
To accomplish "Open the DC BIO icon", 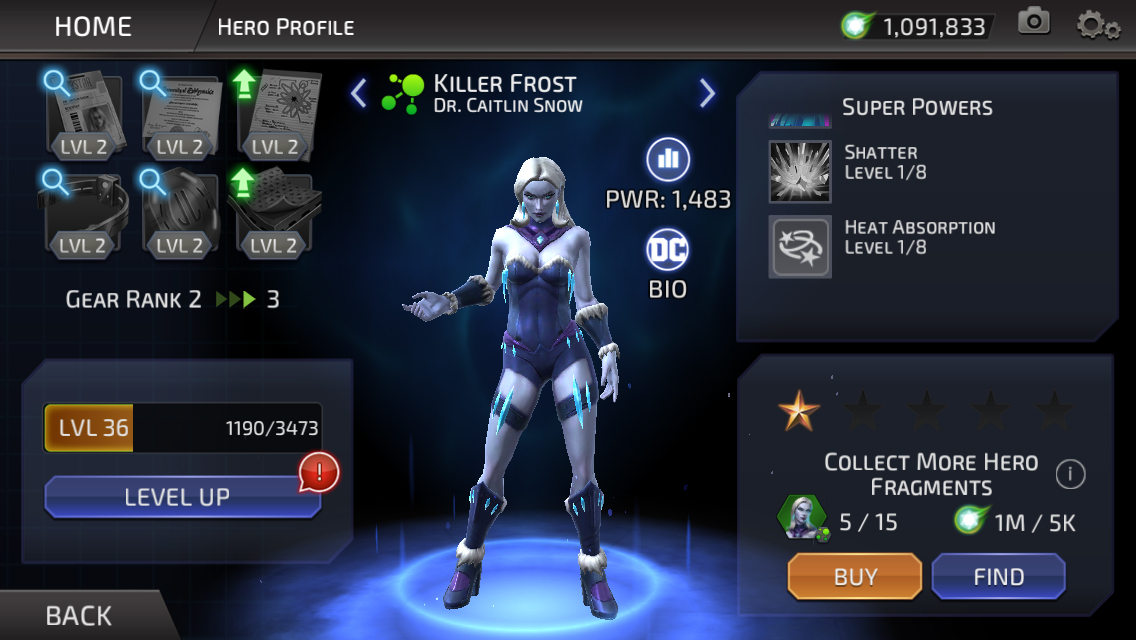I will pyautogui.click(x=667, y=250).
